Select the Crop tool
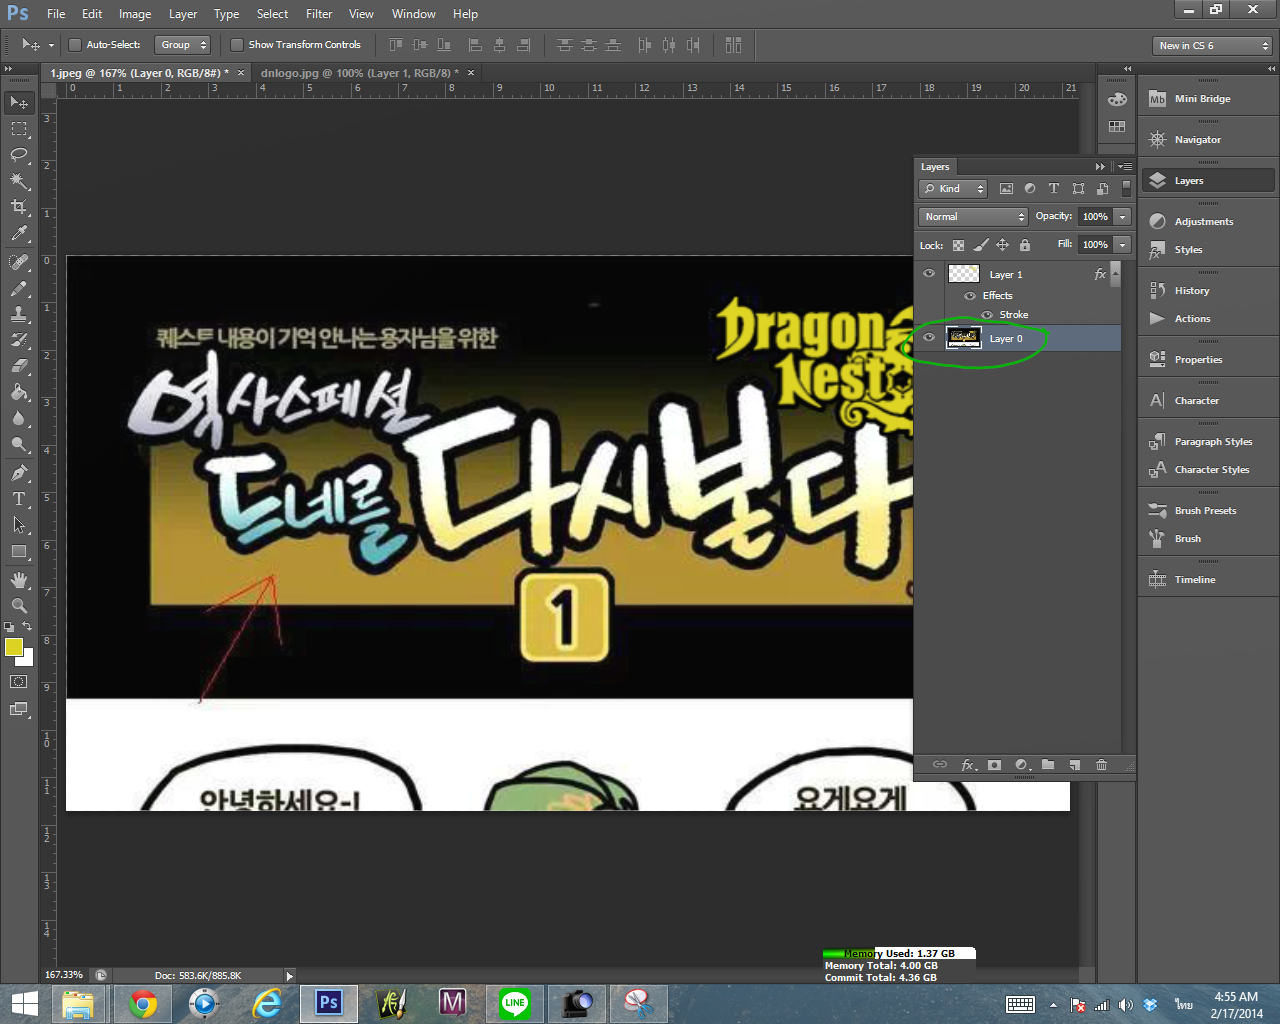 tap(19, 207)
